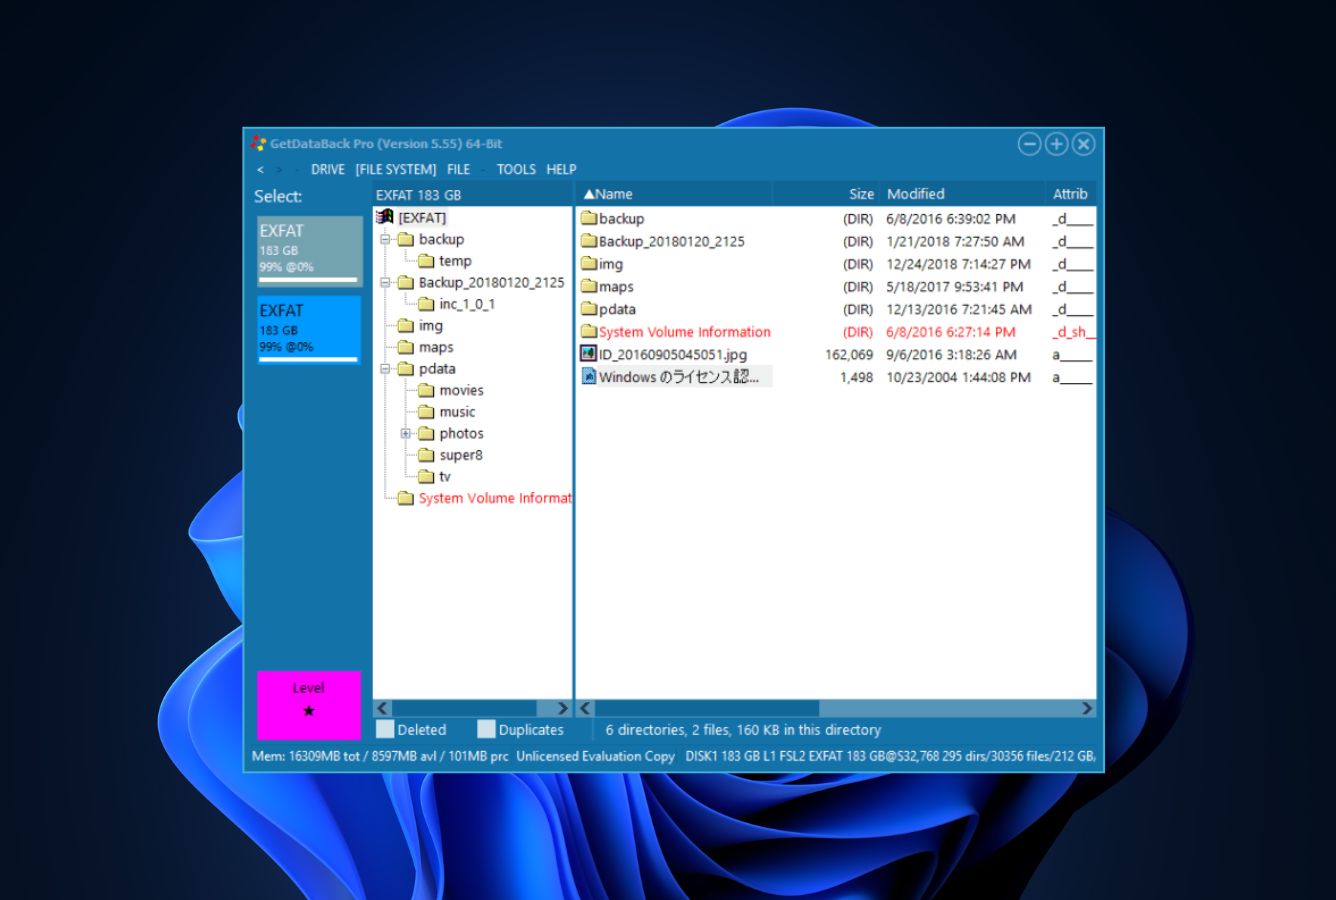This screenshot has width=1336, height=900.
Task: Select the temp folder icon in the tree
Action: click(x=426, y=261)
